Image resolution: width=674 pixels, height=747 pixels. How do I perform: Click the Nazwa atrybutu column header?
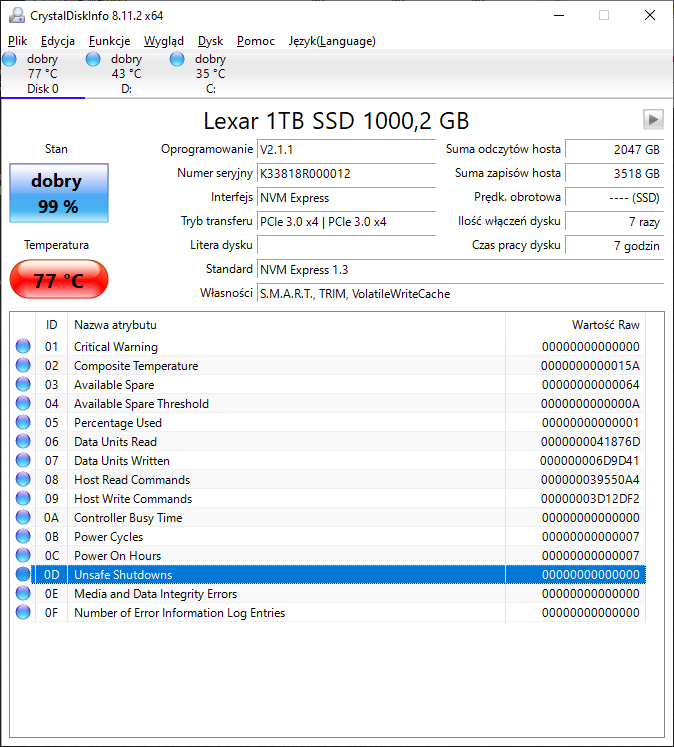(286, 325)
